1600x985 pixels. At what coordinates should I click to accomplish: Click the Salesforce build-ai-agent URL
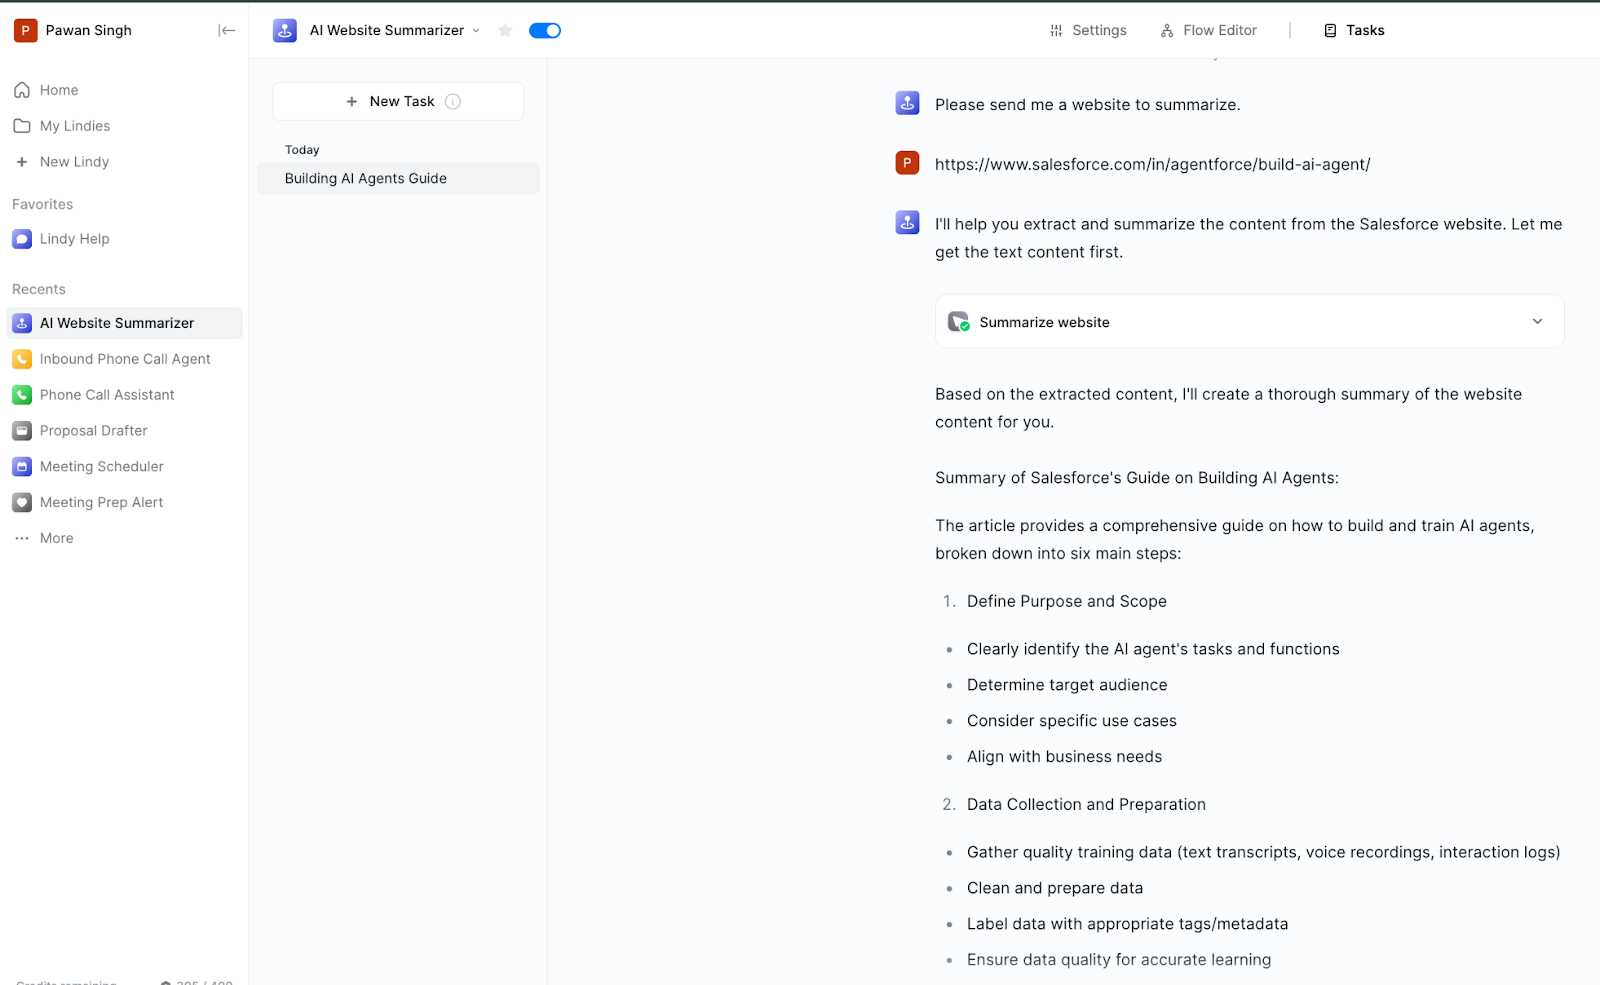(1152, 165)
